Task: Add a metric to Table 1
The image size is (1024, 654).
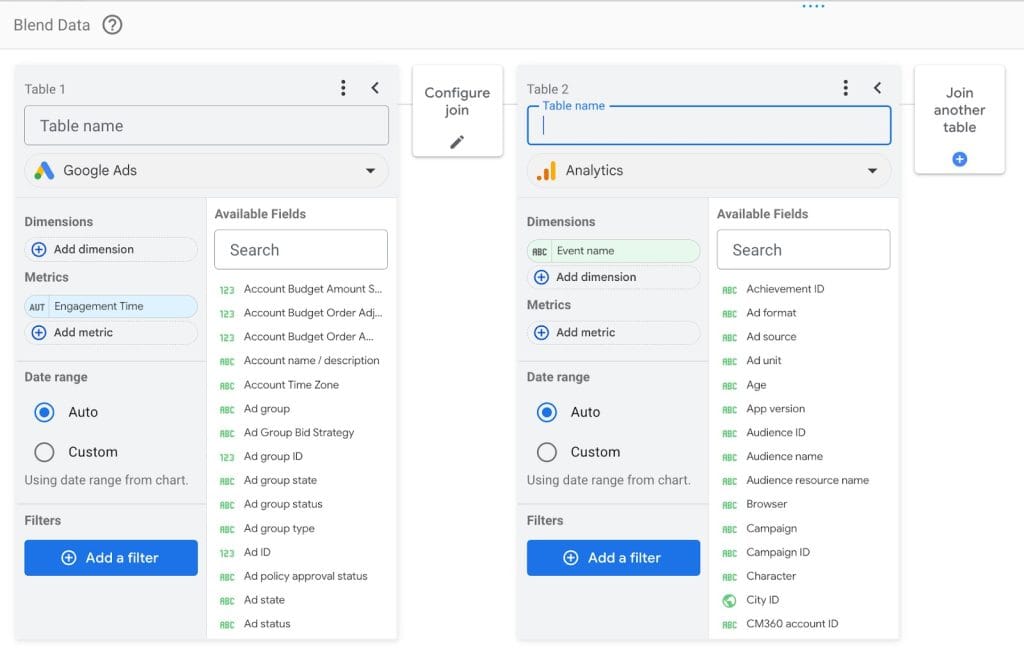Action: pyautogui.click(x=111, y=333)
